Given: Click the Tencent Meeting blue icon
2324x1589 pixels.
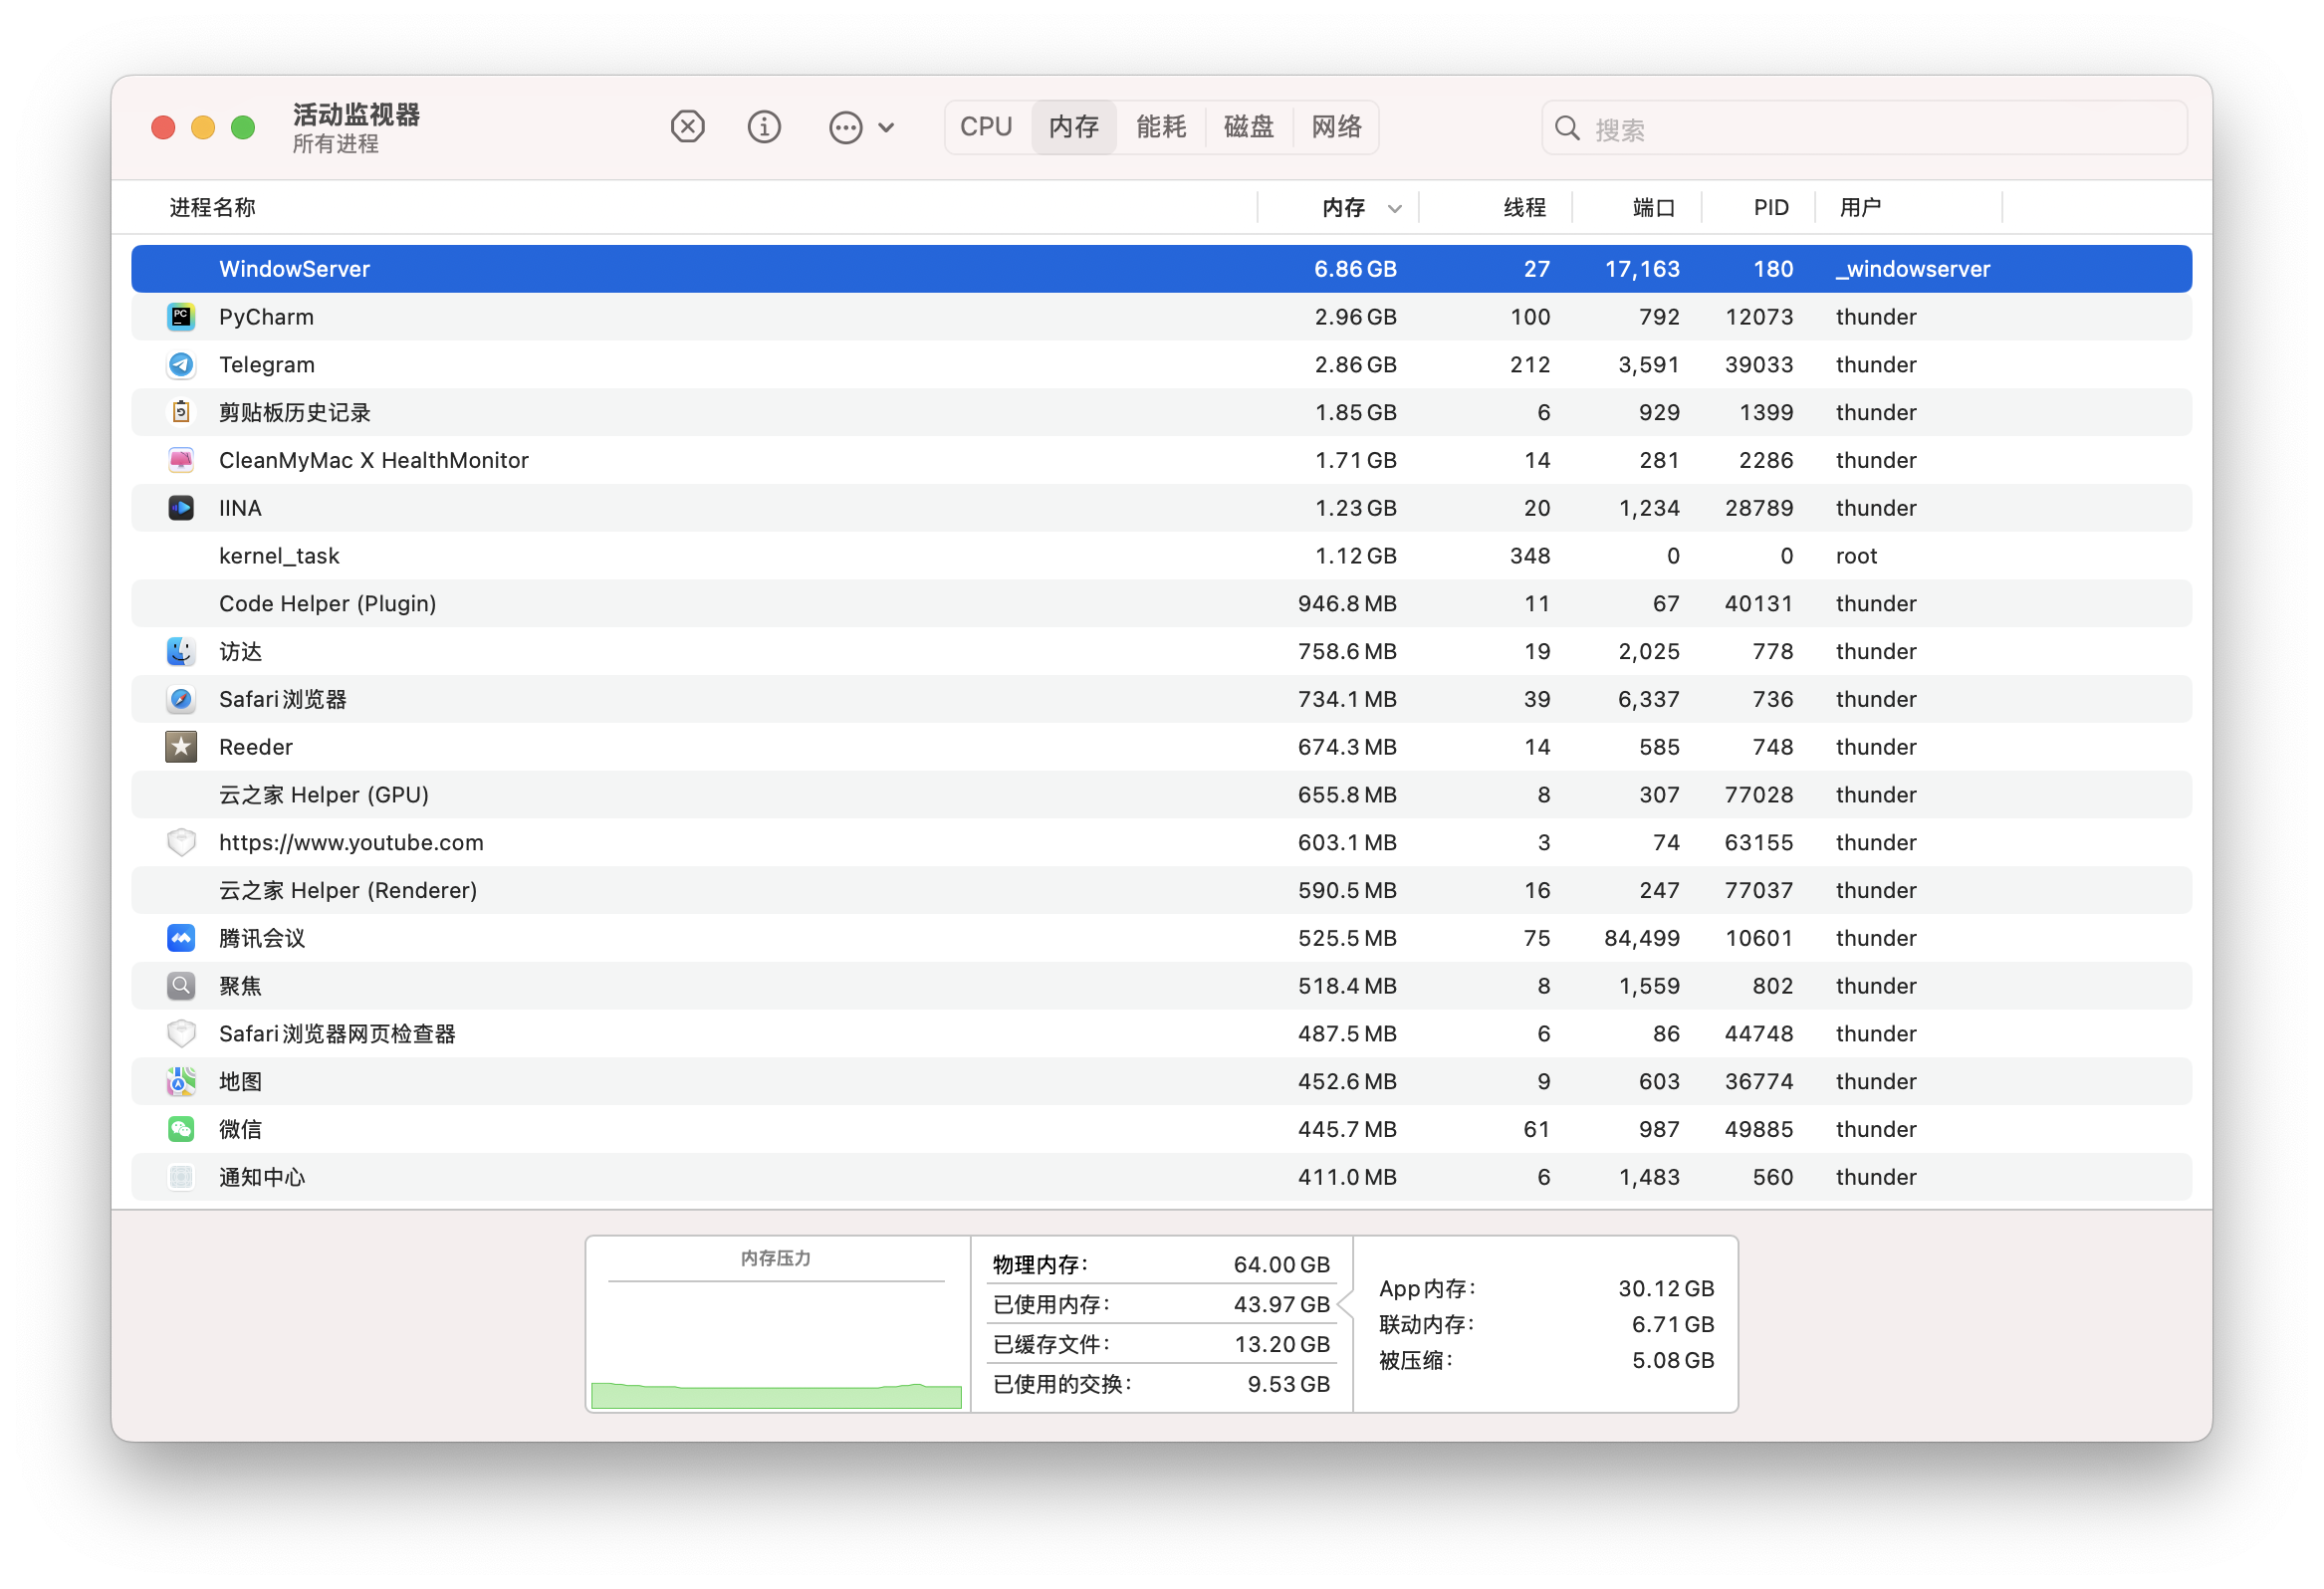Looking at the screenshot, I should click(181, 938).
